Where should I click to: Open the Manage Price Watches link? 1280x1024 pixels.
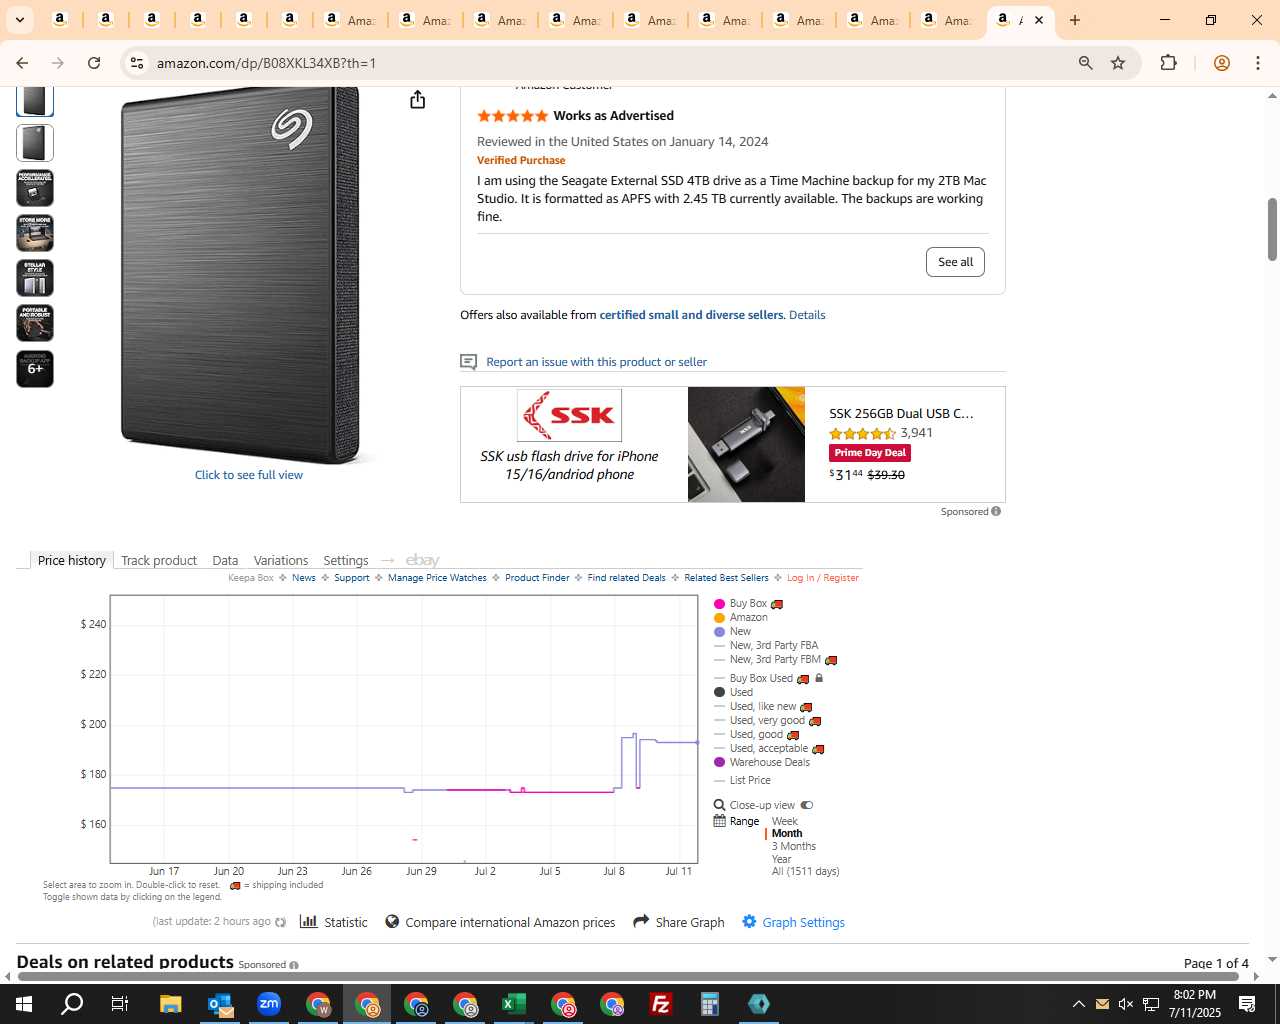(x=437, y=578)
